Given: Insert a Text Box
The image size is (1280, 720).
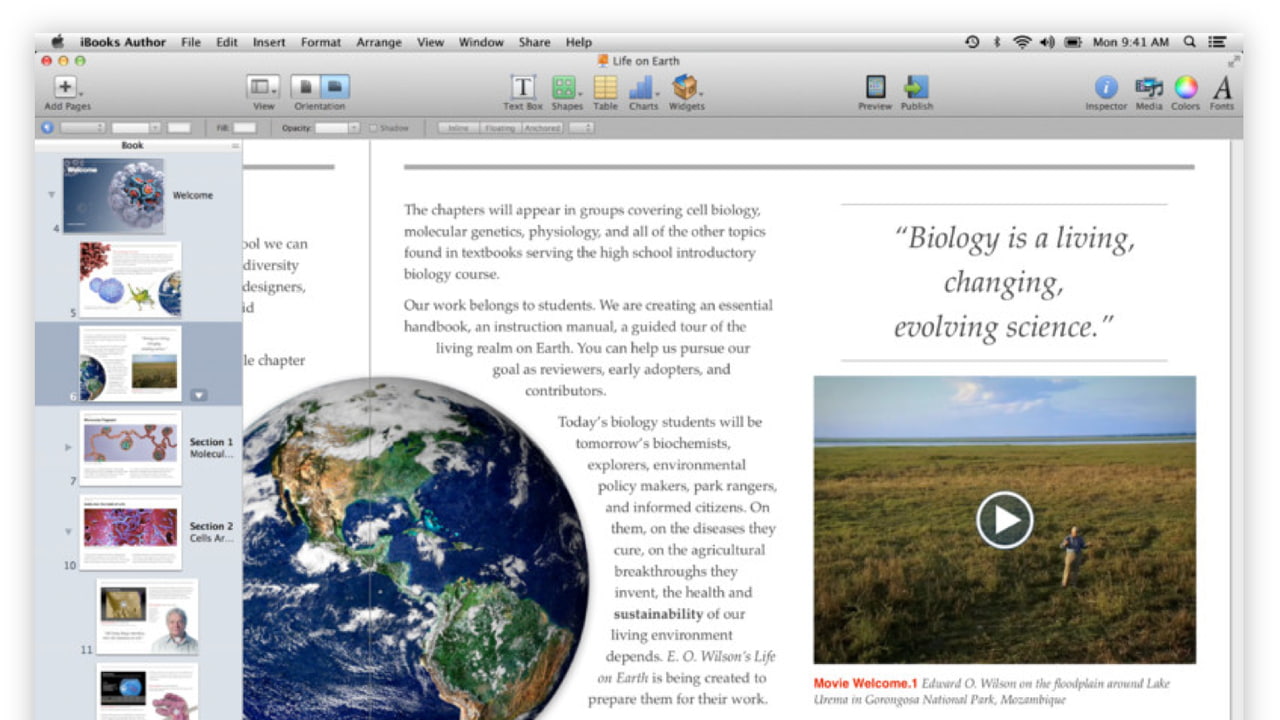Looking at the screenshot, I should (x=522, y=87).
